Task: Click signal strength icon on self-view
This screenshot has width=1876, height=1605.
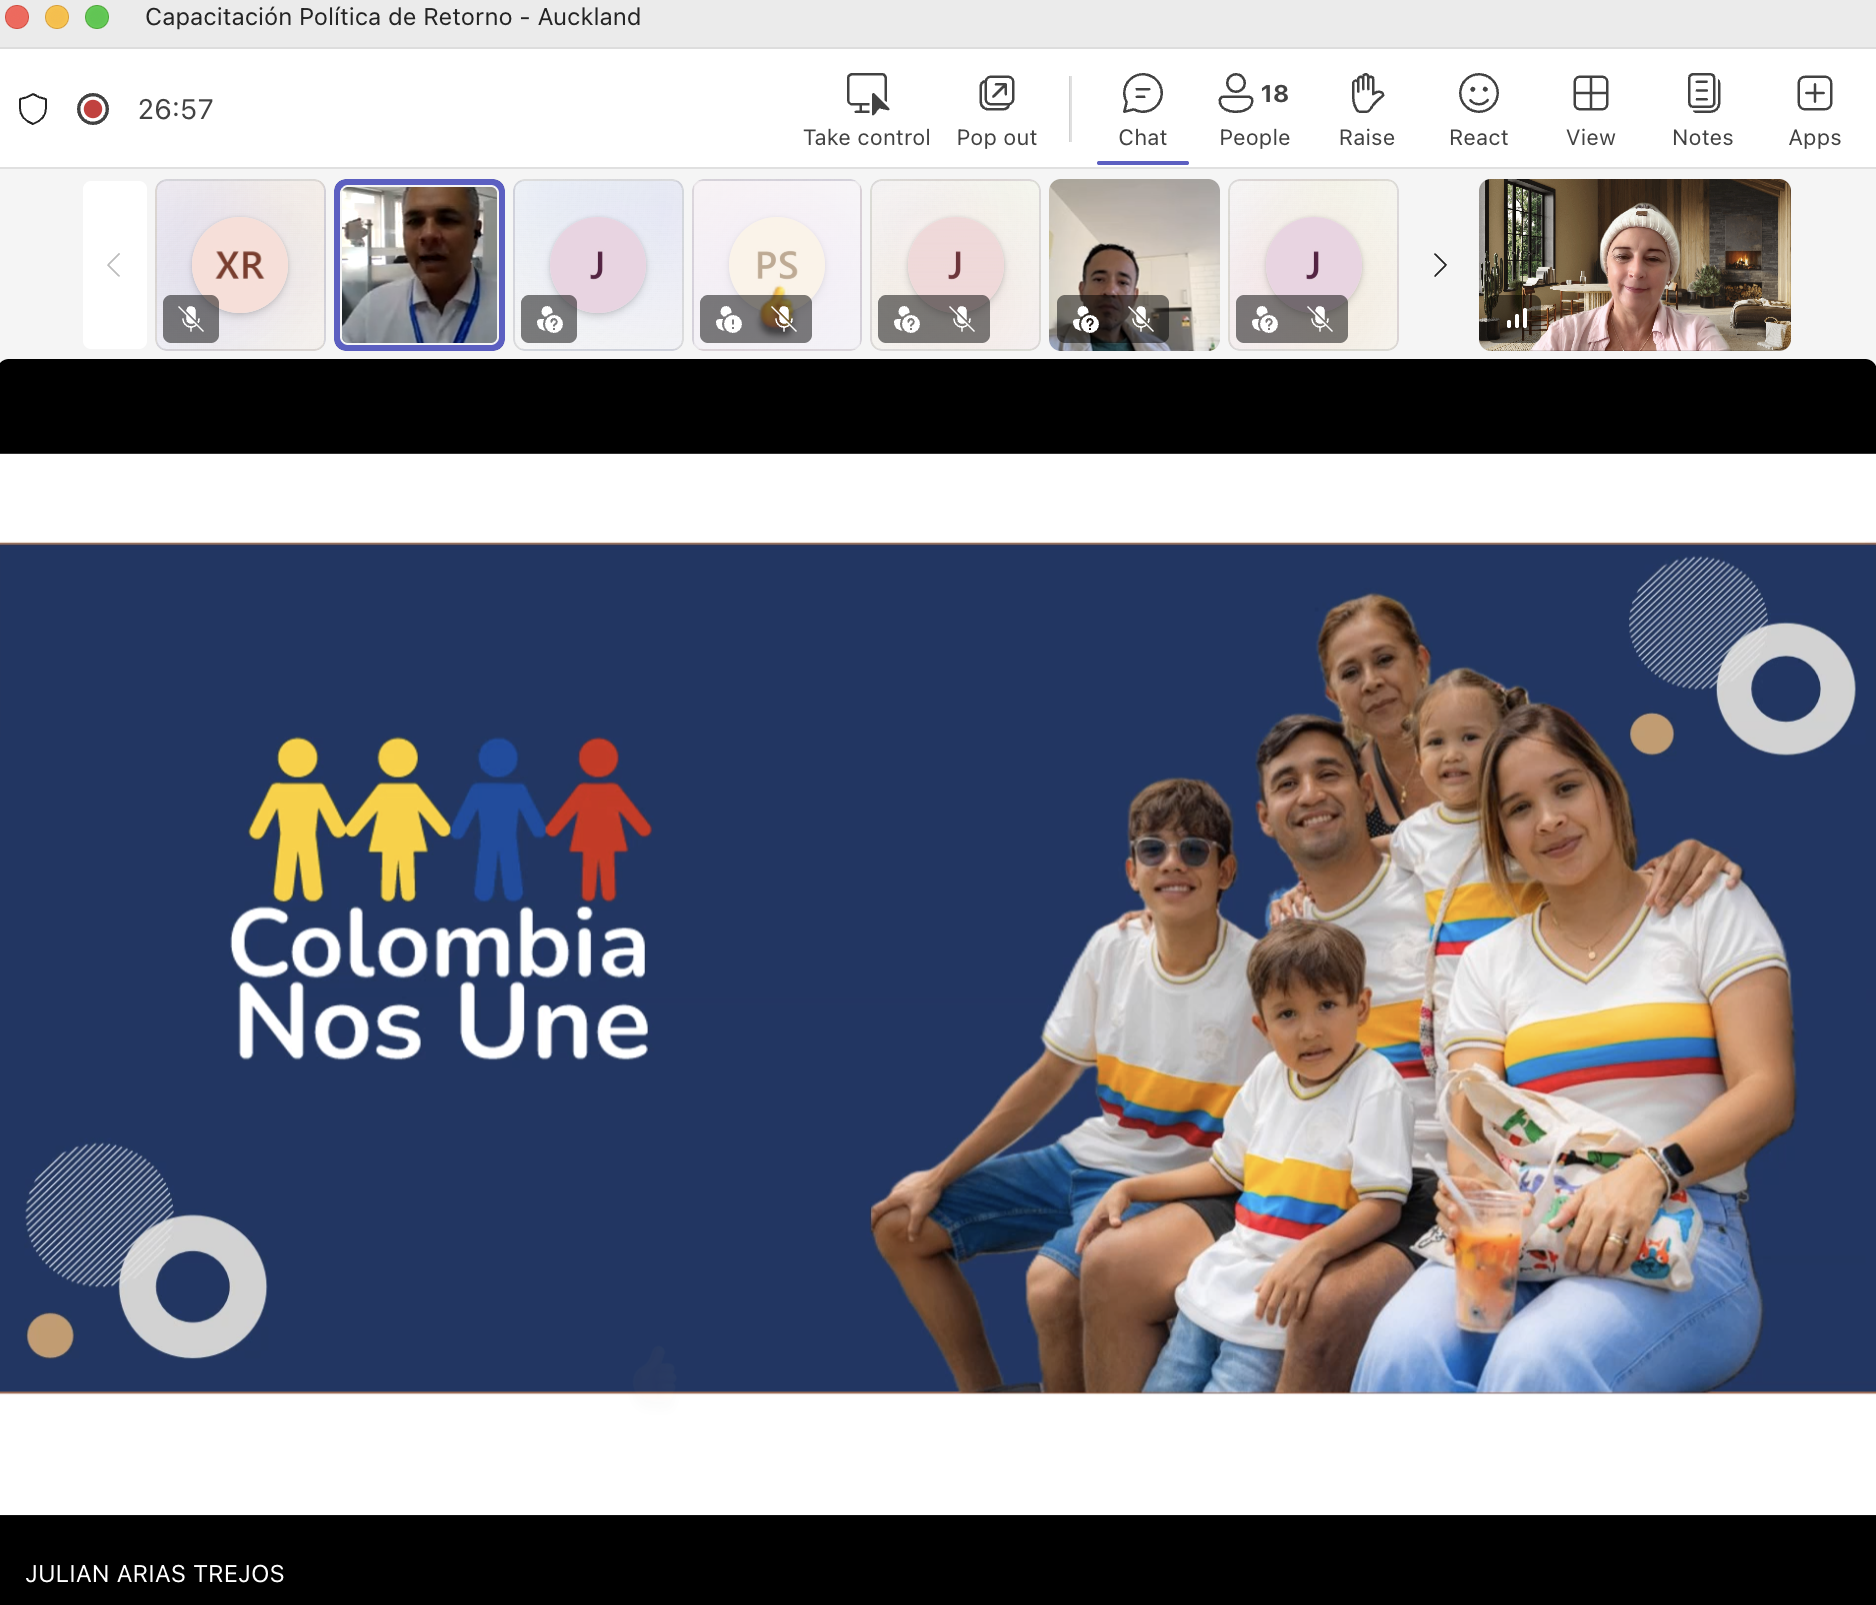Action: pyautogui.click(x=1517, y=320)
